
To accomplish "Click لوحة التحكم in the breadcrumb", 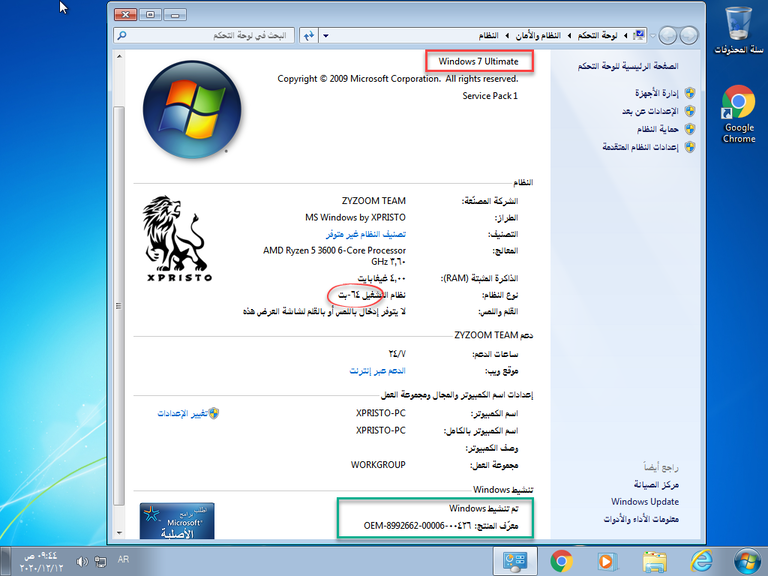I will coord(597,35).
